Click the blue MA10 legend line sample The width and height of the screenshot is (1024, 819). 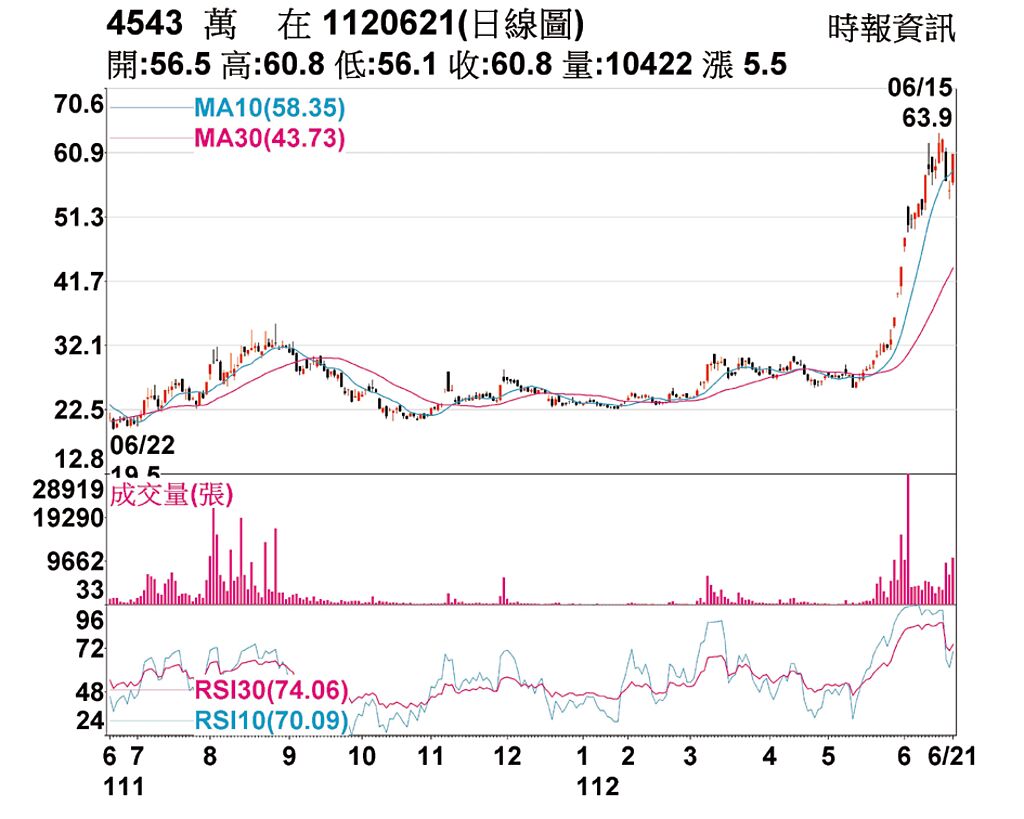[x=150, y=107]
